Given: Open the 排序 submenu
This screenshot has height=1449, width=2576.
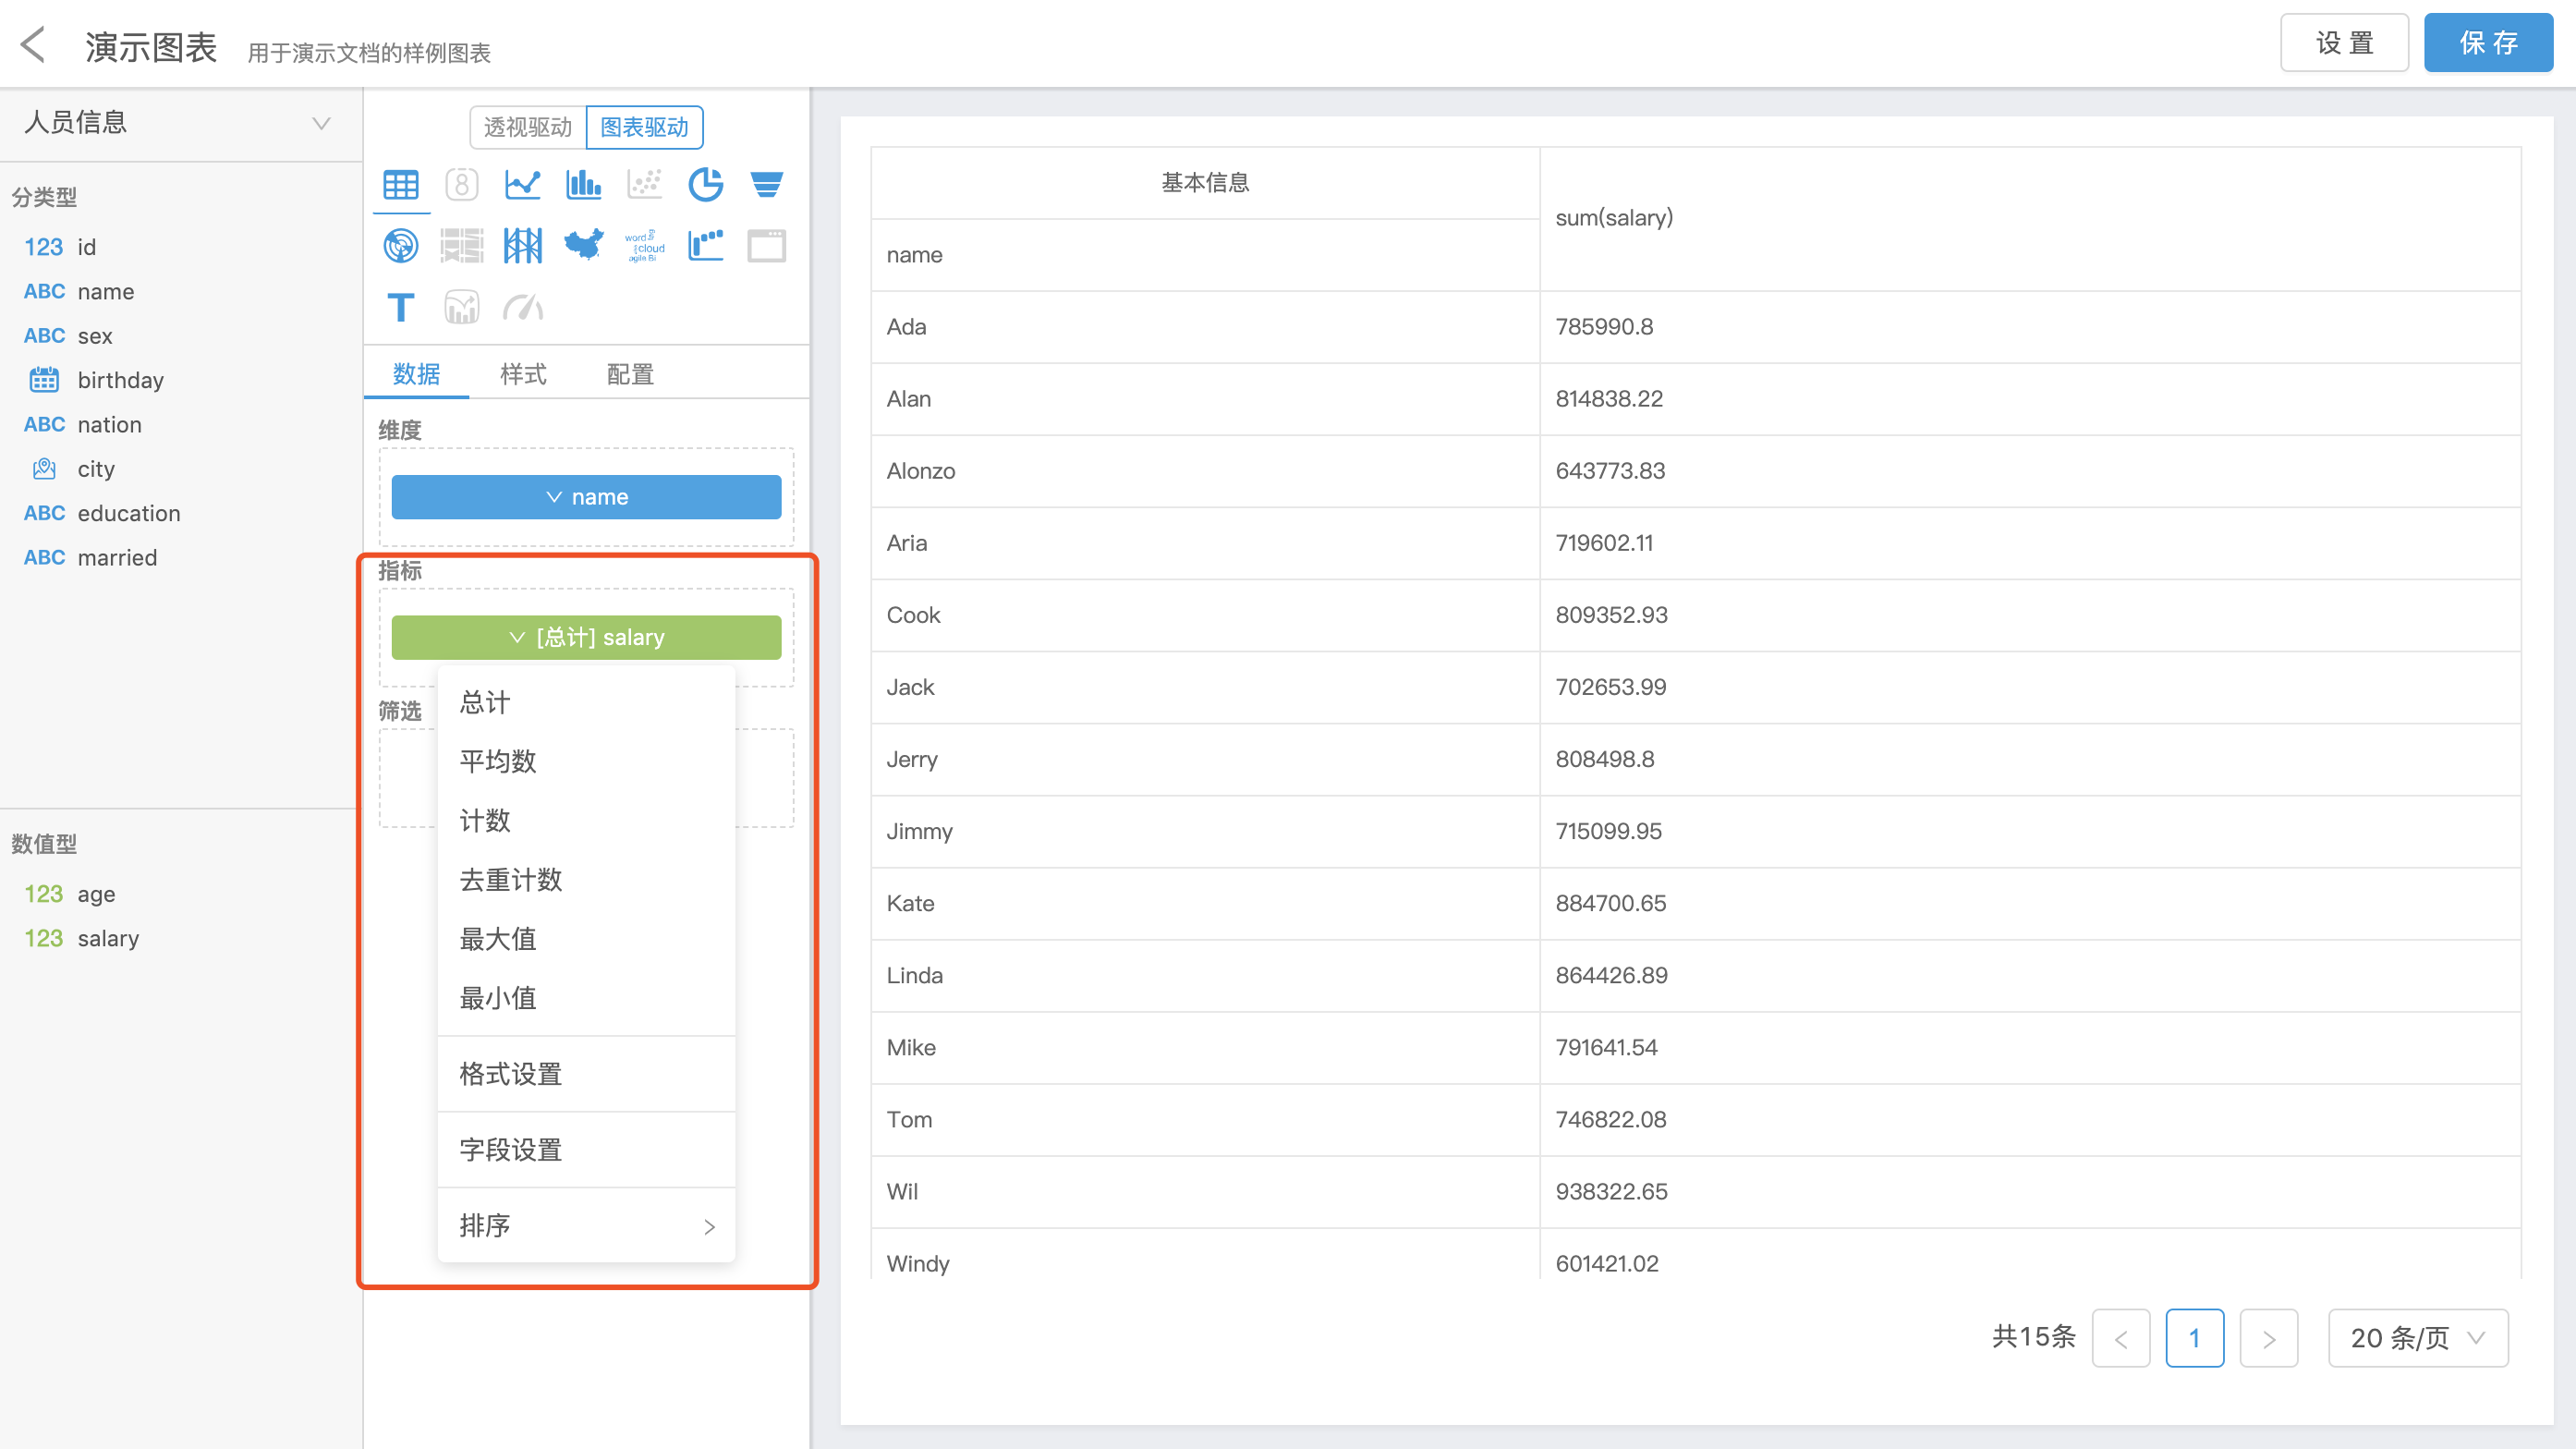Looking at the screenshot, I should tap(586, 1225).
